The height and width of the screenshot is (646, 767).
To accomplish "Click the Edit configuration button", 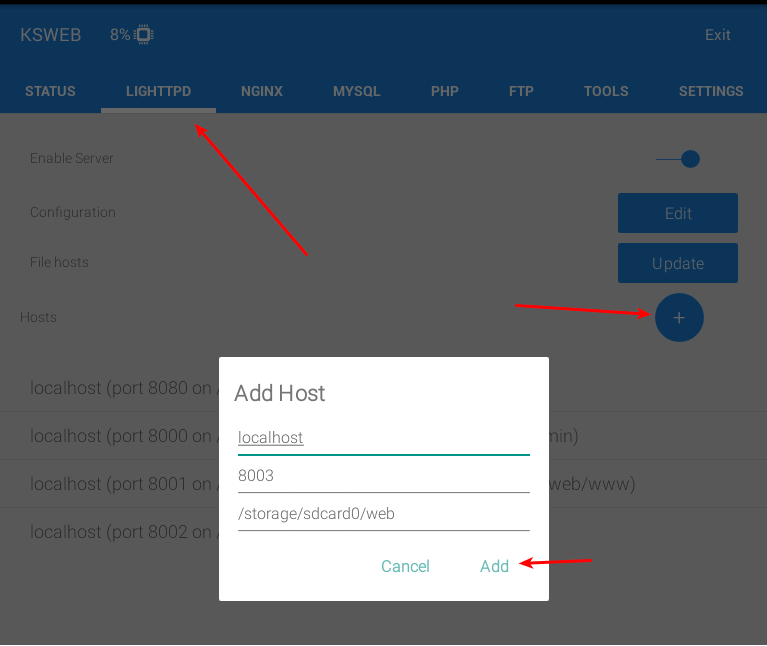I will coord(677,213).
